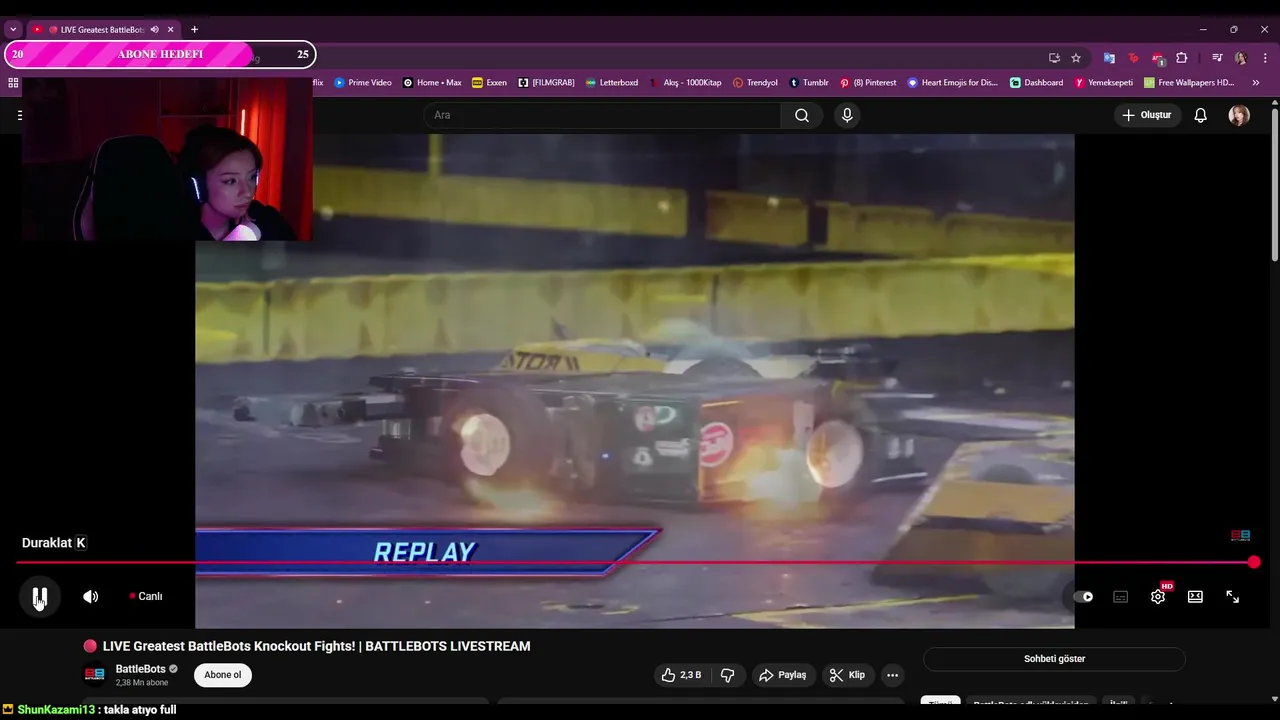
Task: Close the LIVE Greatest BattleBots tab
Action: 170,29
